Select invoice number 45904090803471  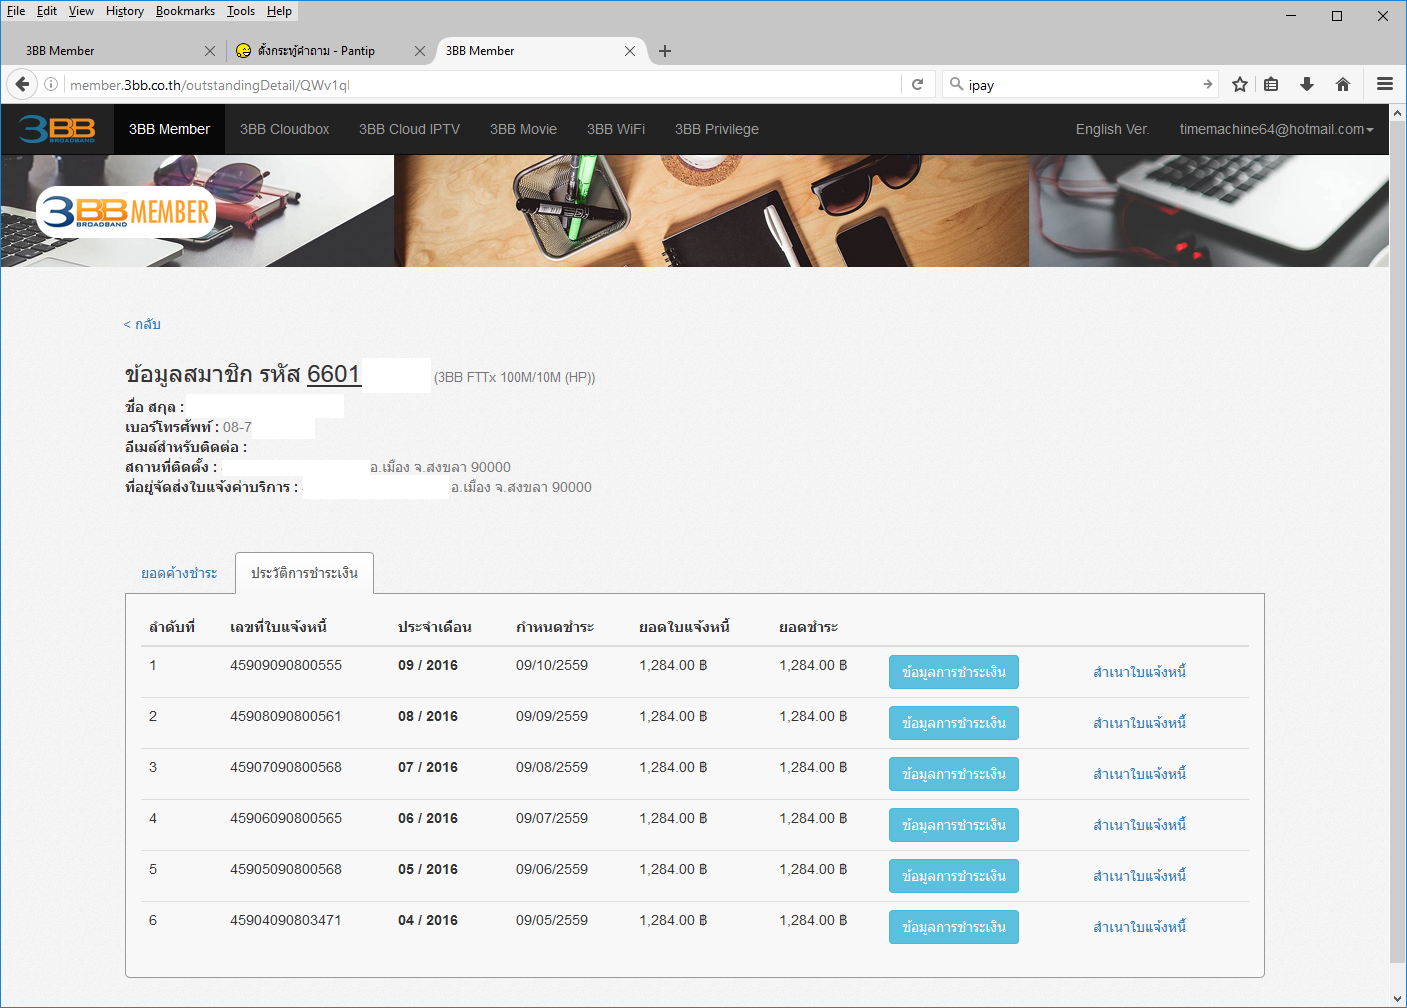[x=286, y=920]
